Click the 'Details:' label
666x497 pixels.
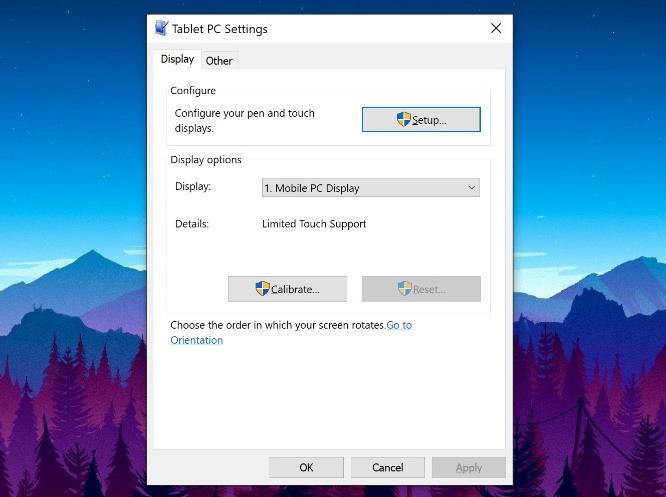pos(192,224)
